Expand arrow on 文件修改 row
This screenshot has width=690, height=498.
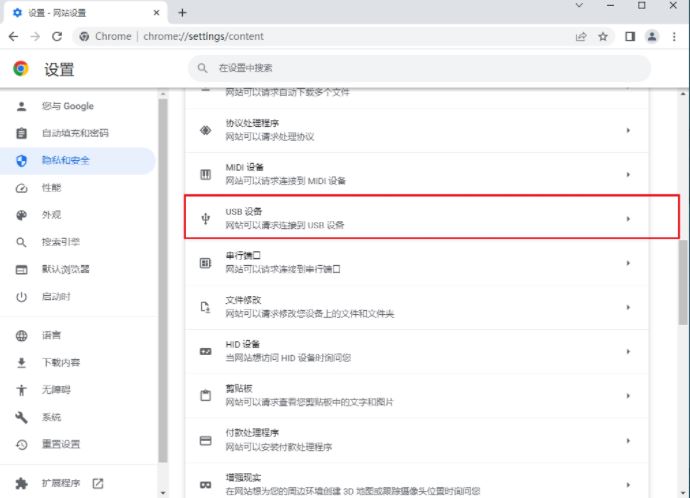pos(628,308)
